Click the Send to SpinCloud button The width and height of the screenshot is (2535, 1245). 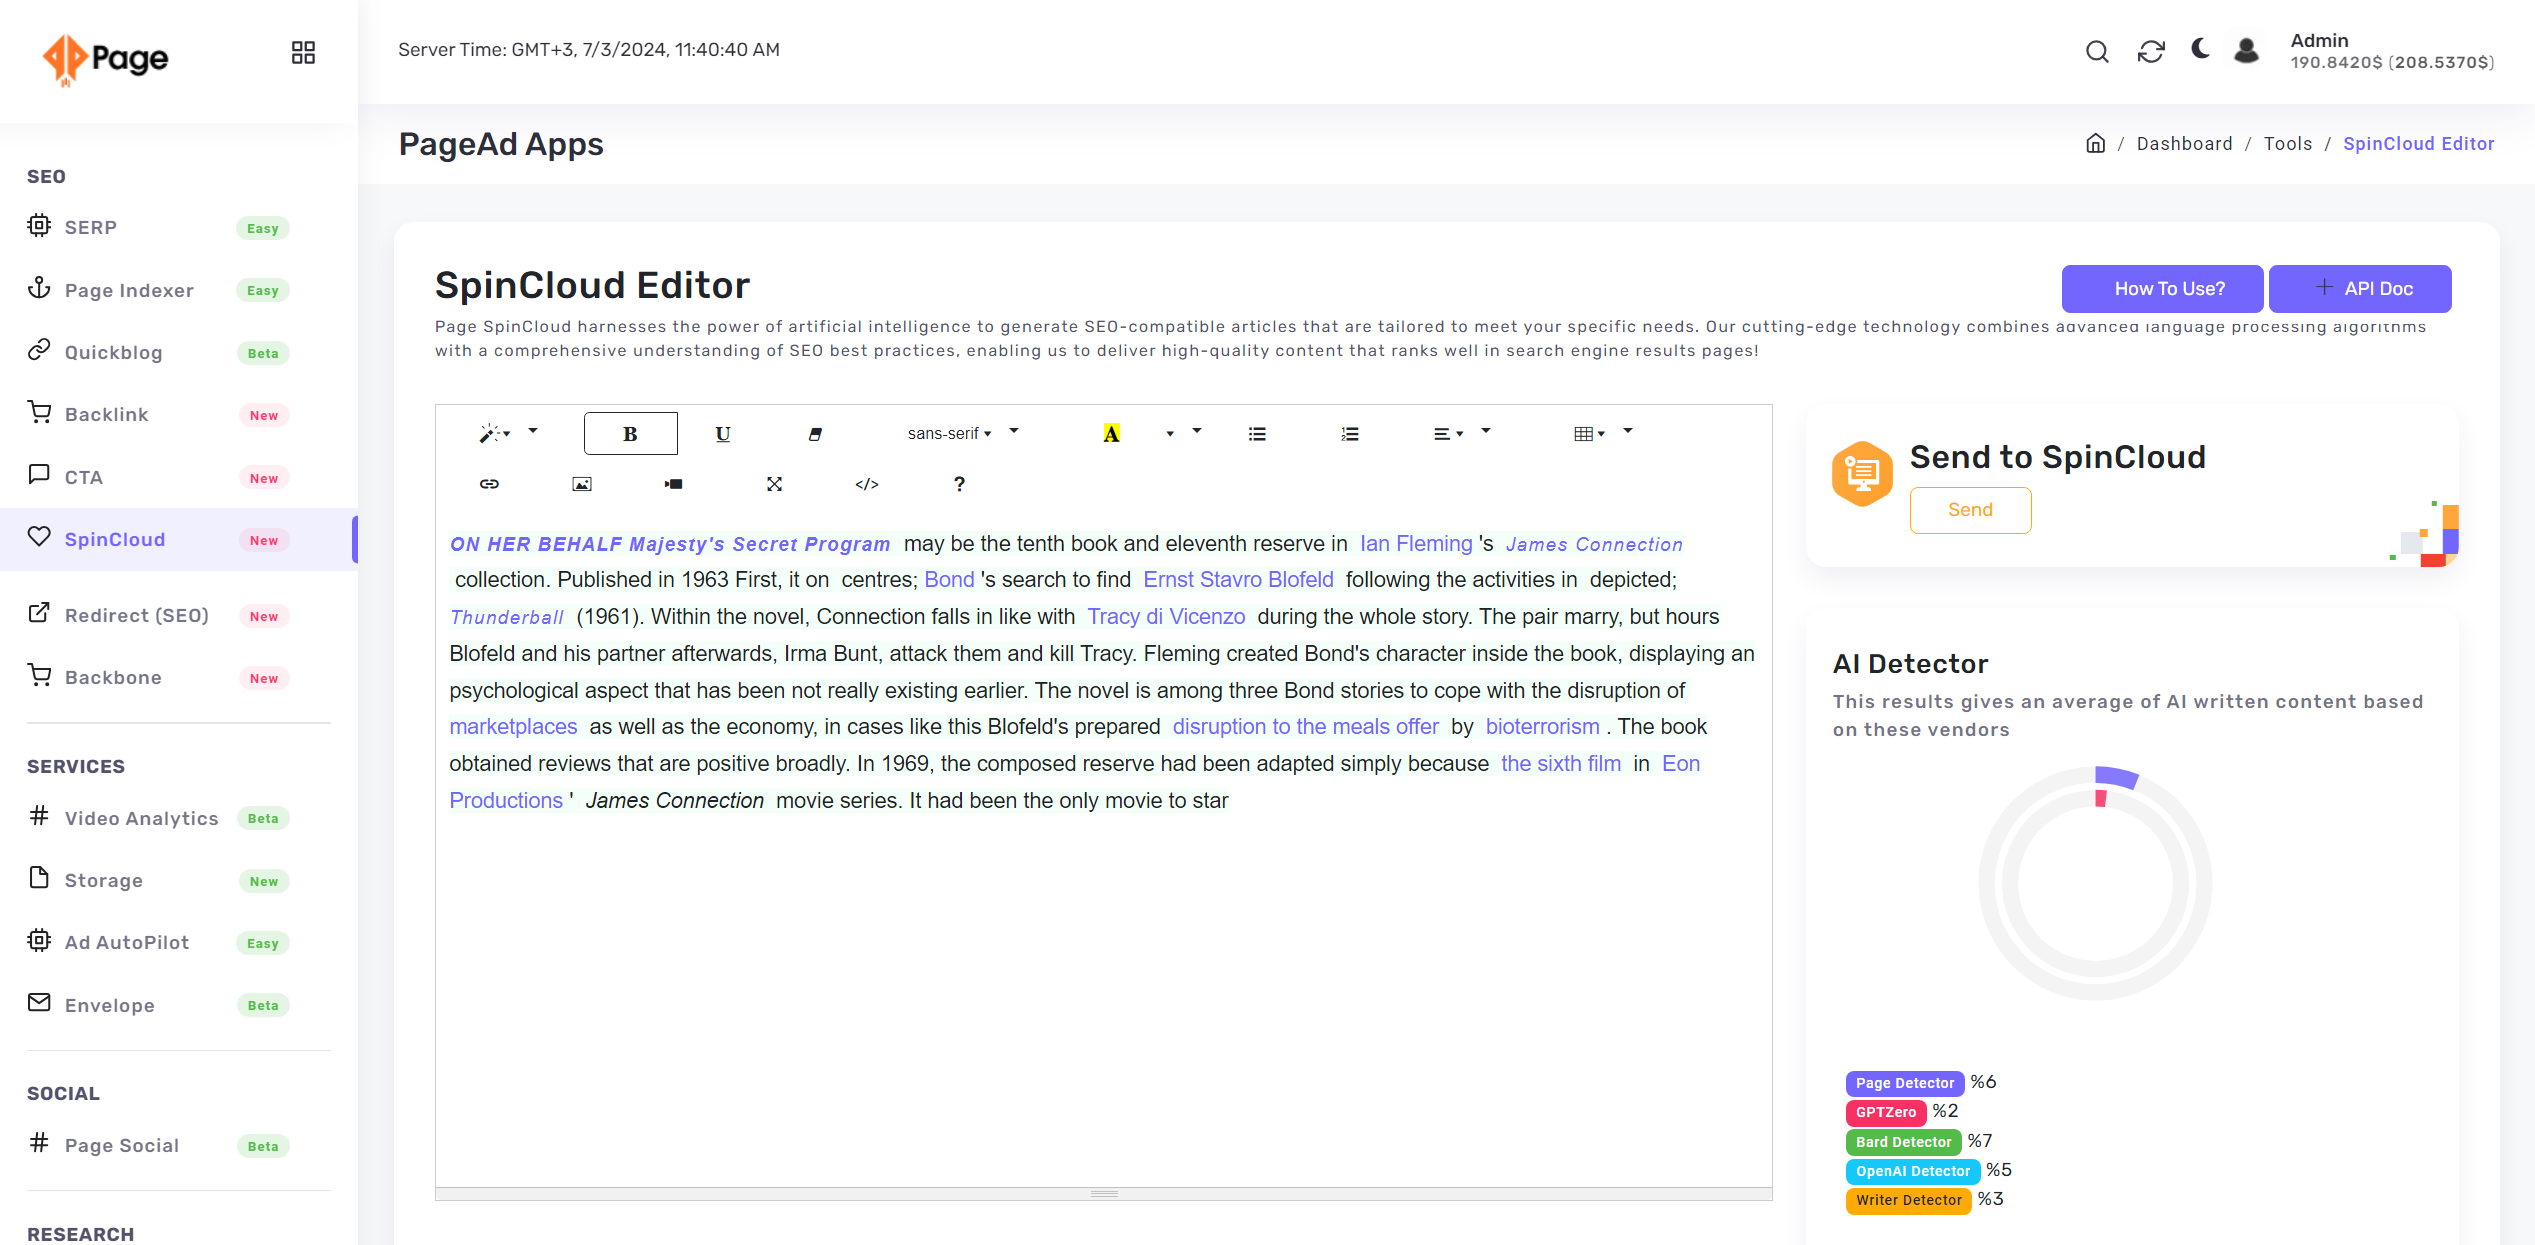coord(1969,509)
